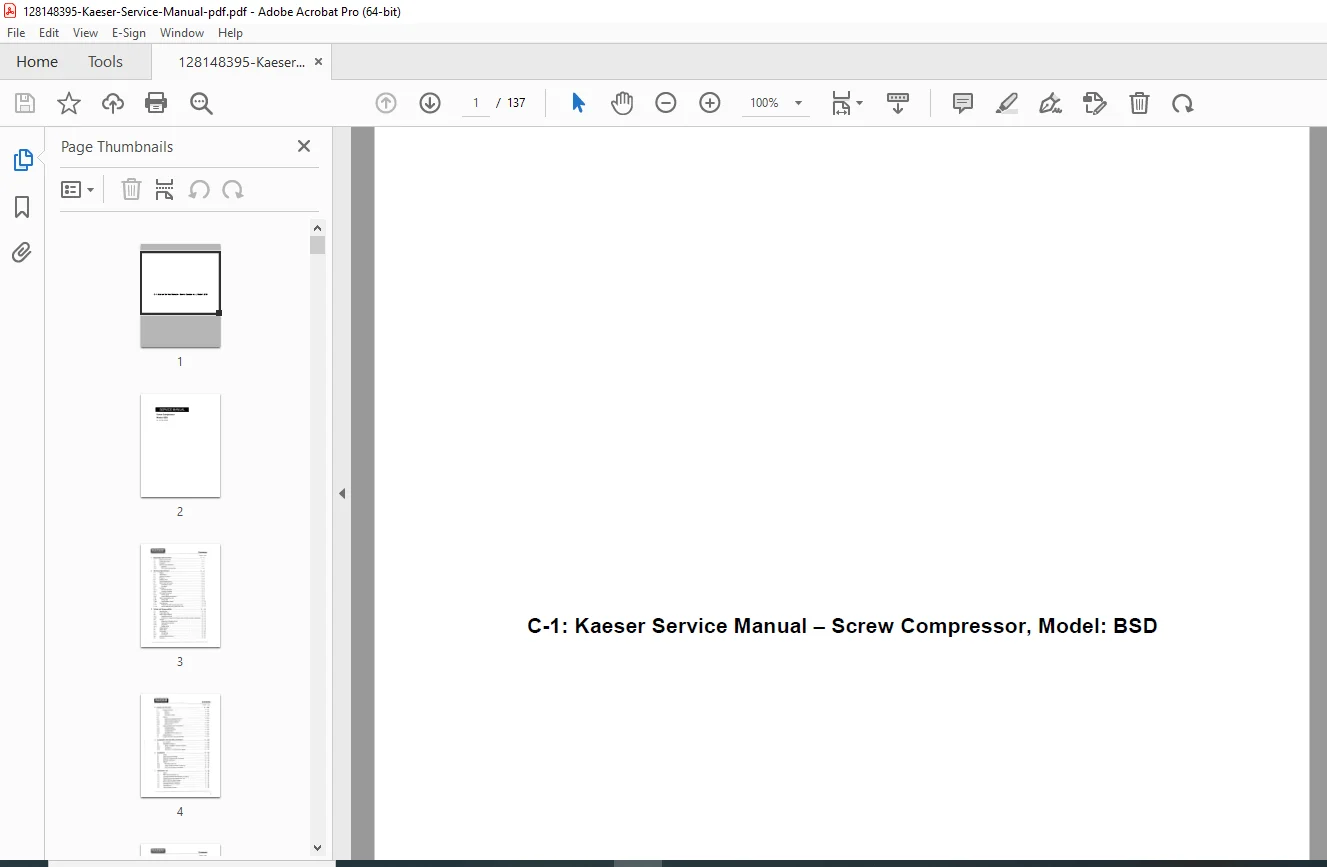Screen dimensions: 1327x867
Task: Rotate thumbnail page clockwise
Action: coord(233,189)
